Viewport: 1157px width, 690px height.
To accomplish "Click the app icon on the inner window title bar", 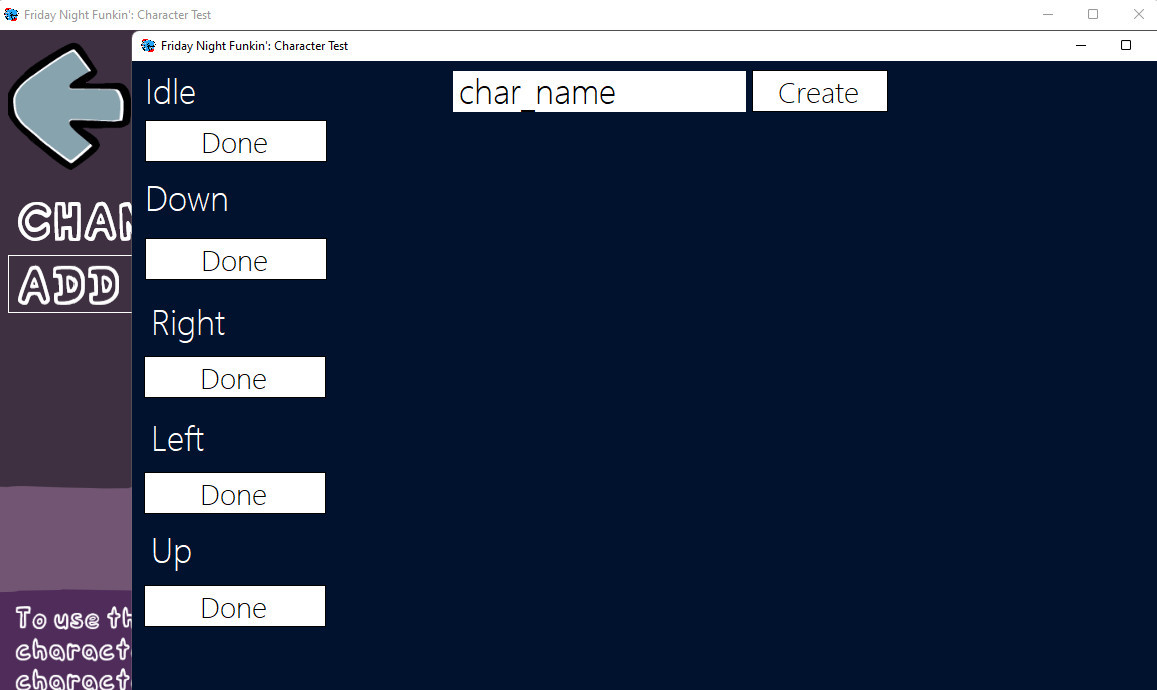I will click(146, 45).
